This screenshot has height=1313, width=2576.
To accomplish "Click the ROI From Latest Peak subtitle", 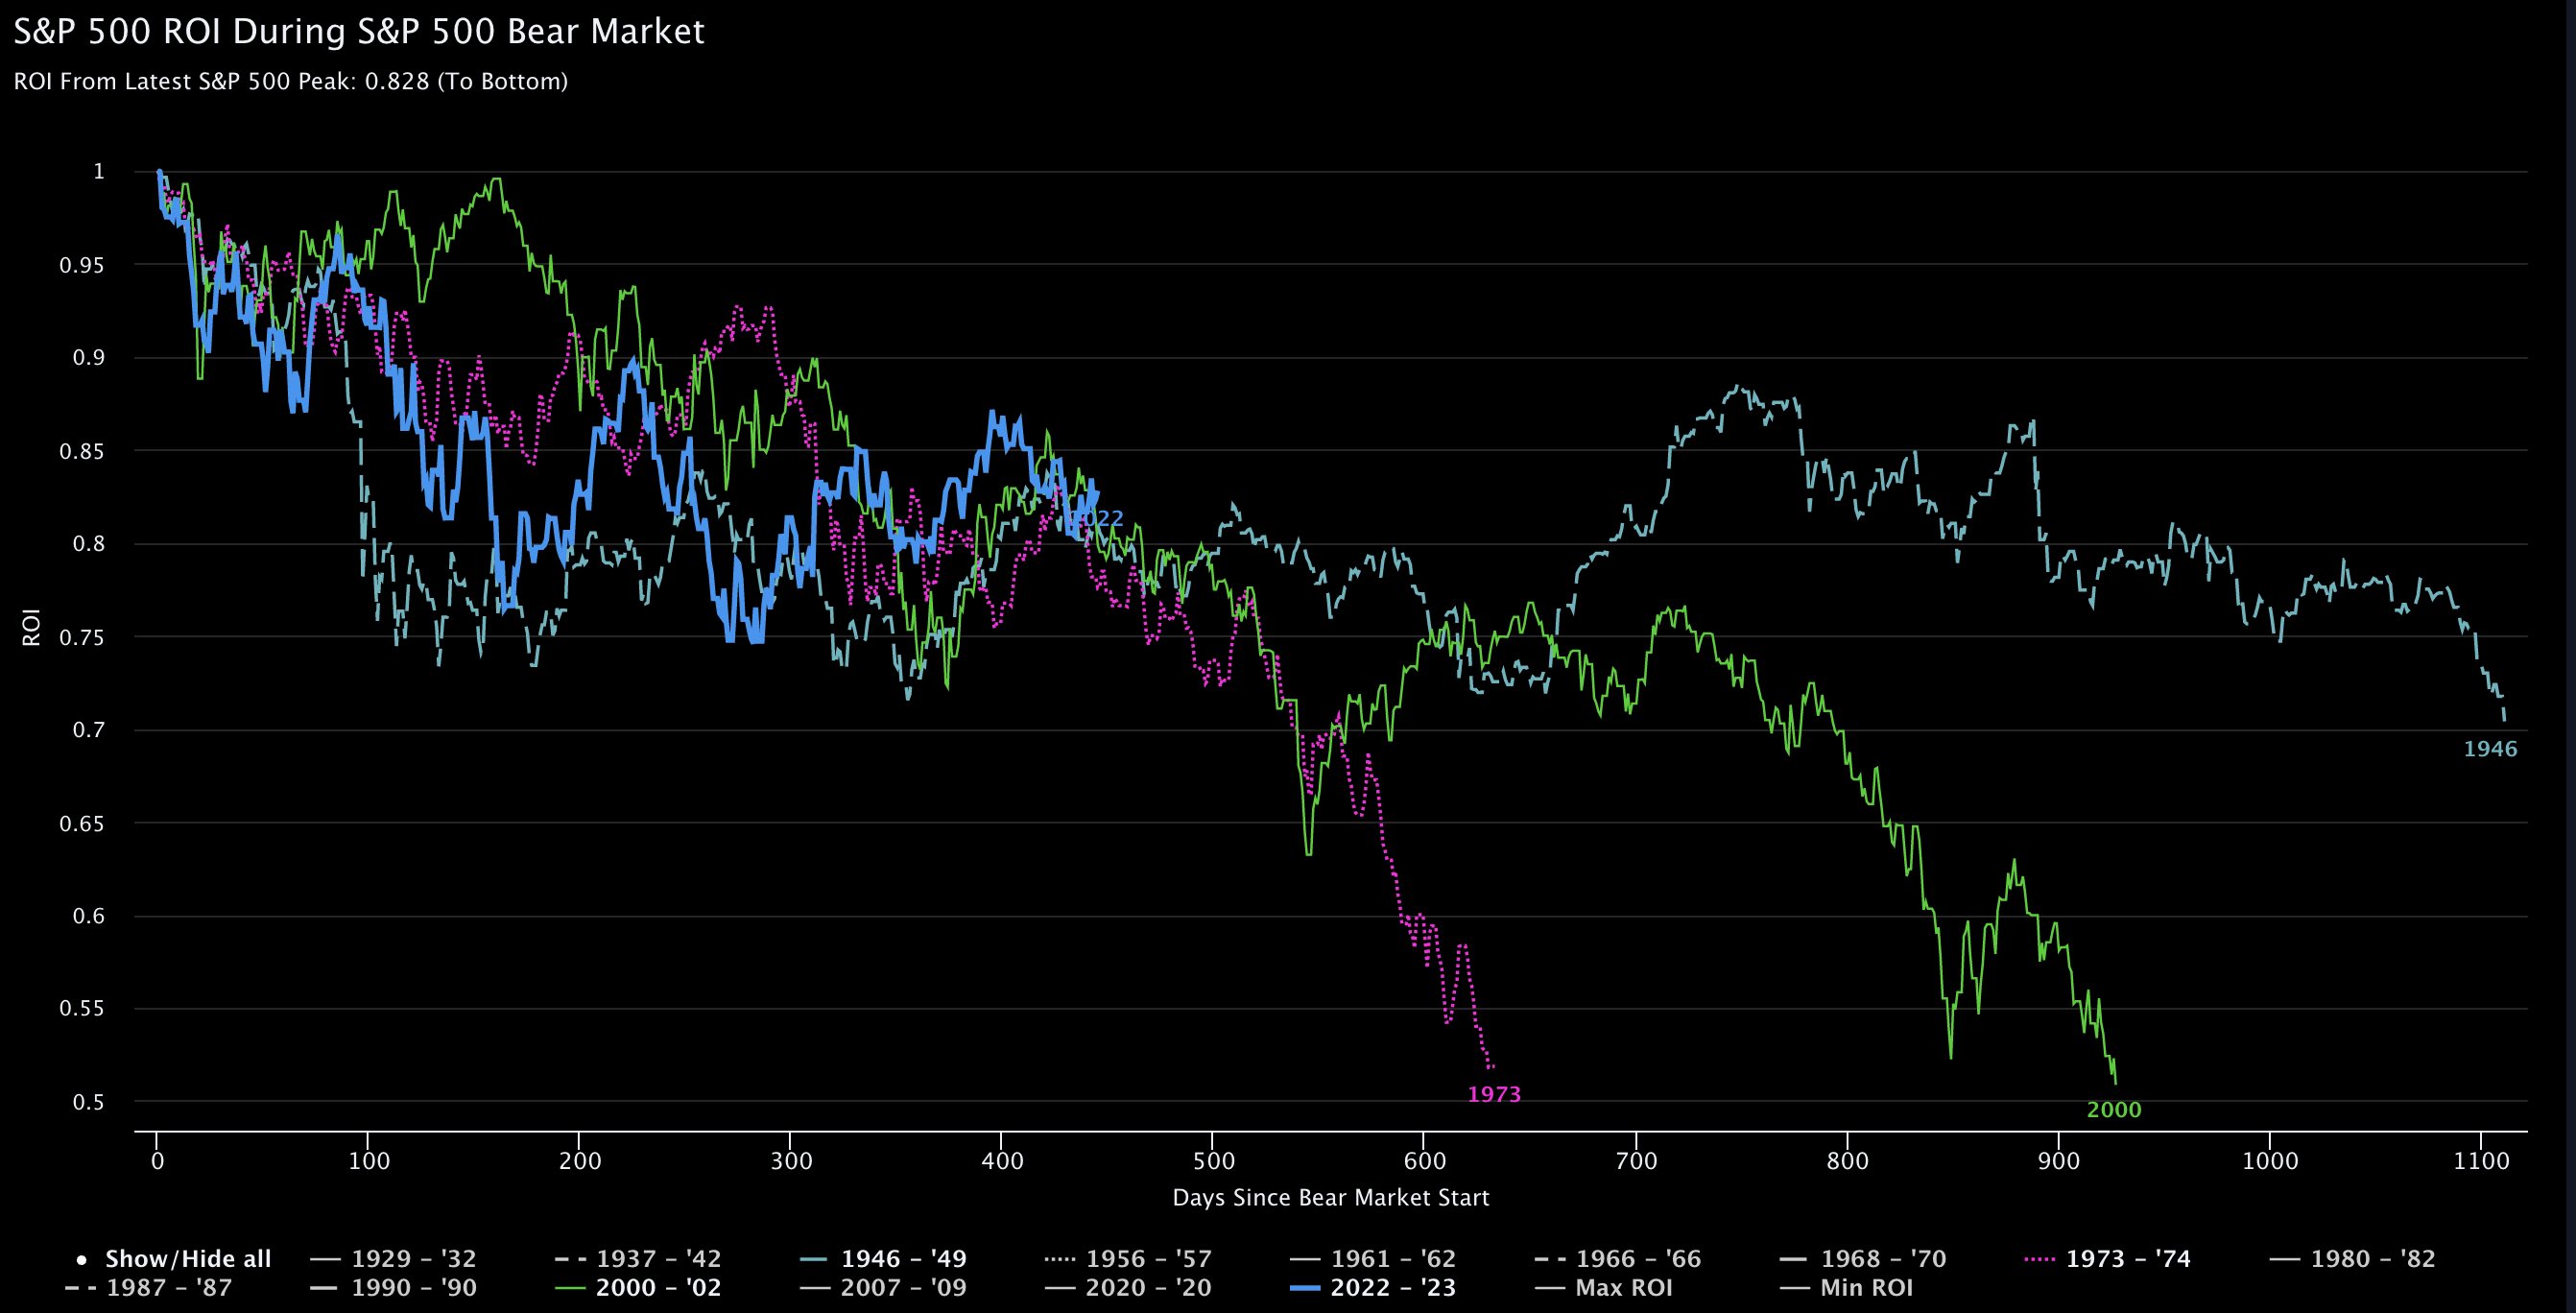I will pos(291,82).
